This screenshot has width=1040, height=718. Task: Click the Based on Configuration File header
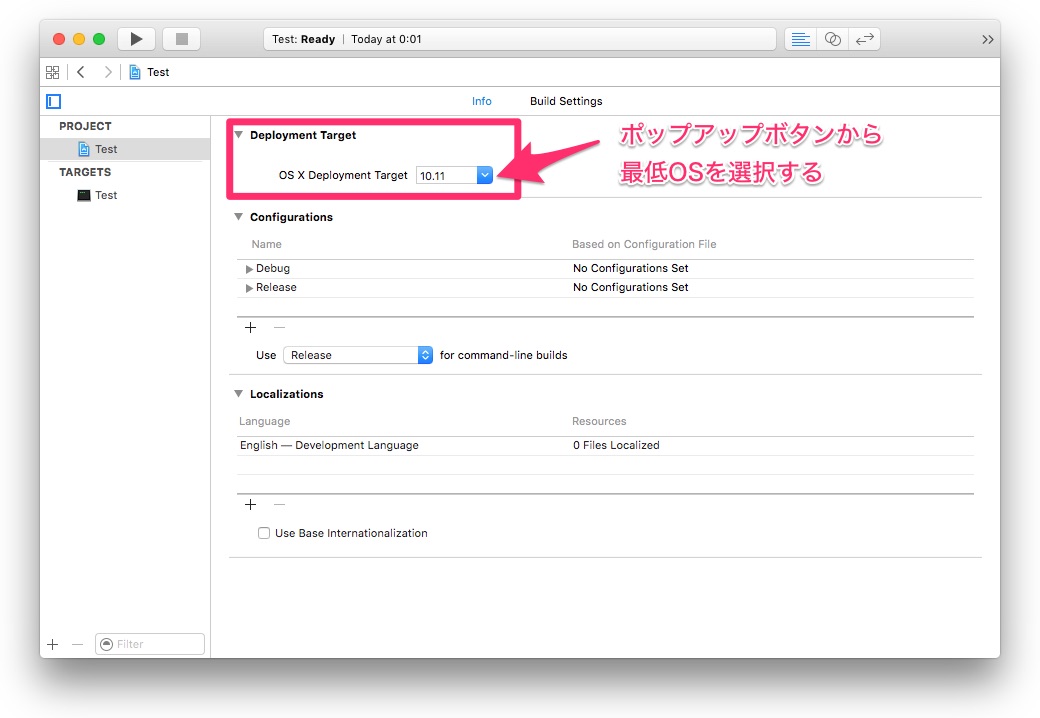click(x=644, y=245)
